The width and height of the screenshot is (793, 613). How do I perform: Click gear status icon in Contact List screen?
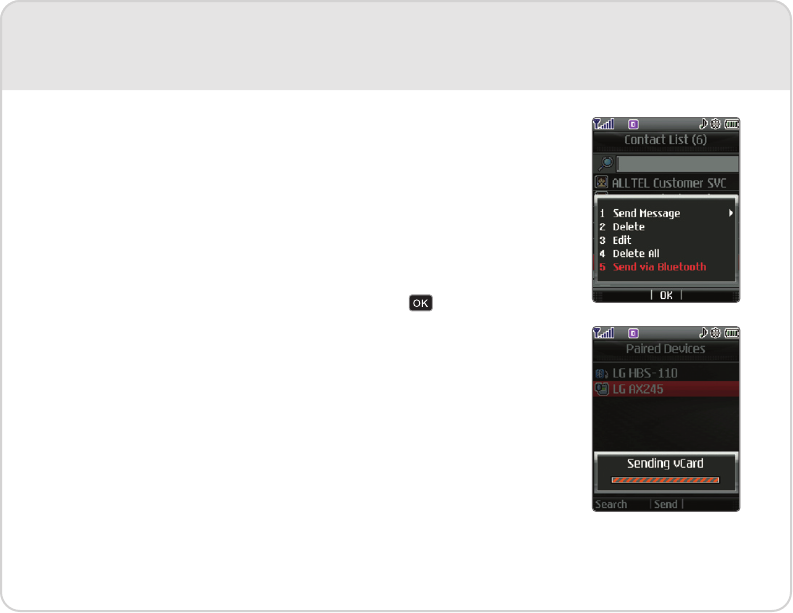coord(715,123)
